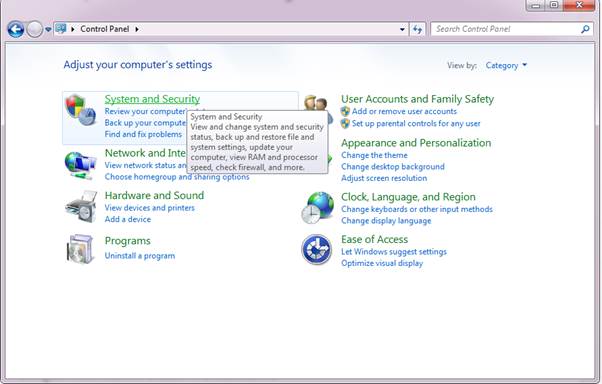Open Clock, Language, and Region category
This screenshot has width=602, height=384.
pyautogui.click(x=408, y=197)
